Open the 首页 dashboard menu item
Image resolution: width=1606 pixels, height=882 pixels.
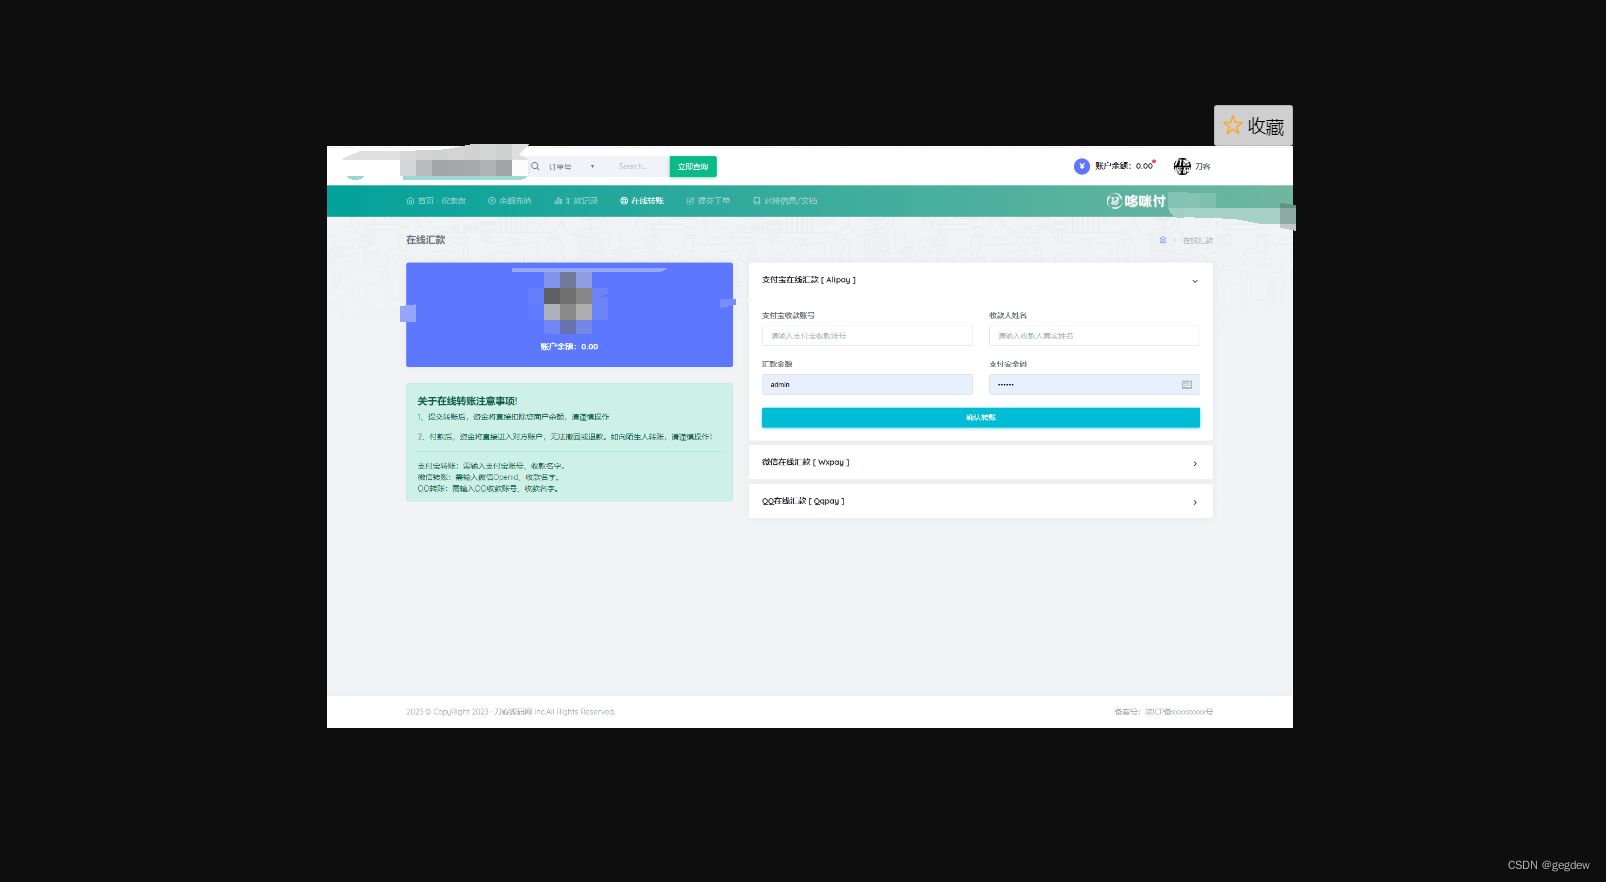pyautogui.click(x=436, y=201)
